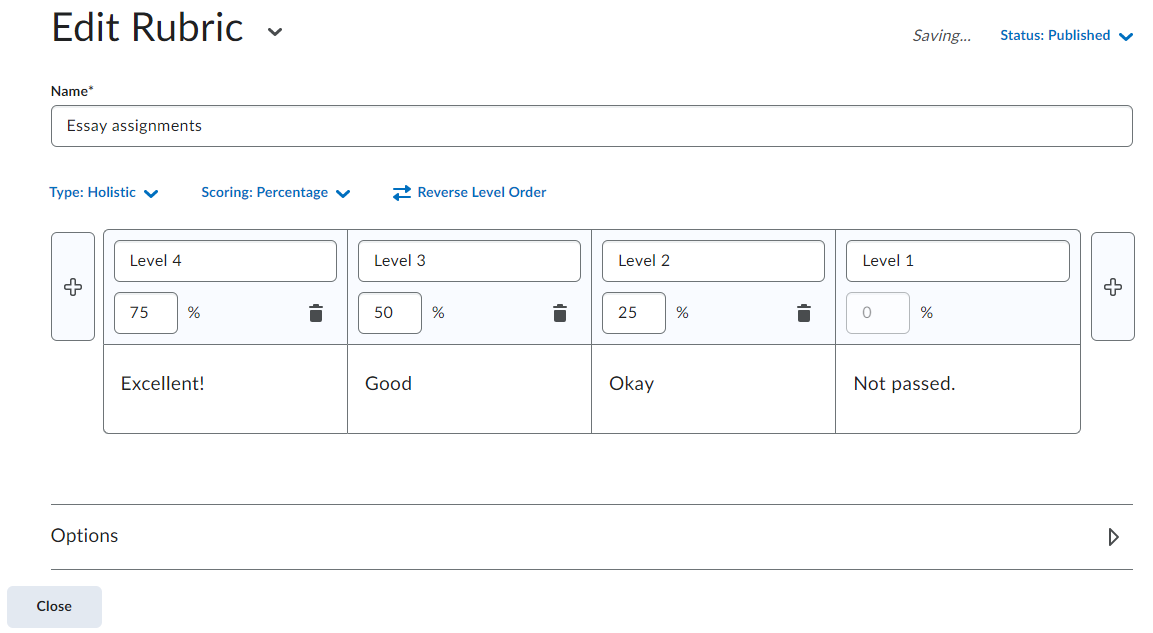This screenshot has height=633, width=1153.
Task: Edit the Excellent! description cell
Action: pos(225,388)
